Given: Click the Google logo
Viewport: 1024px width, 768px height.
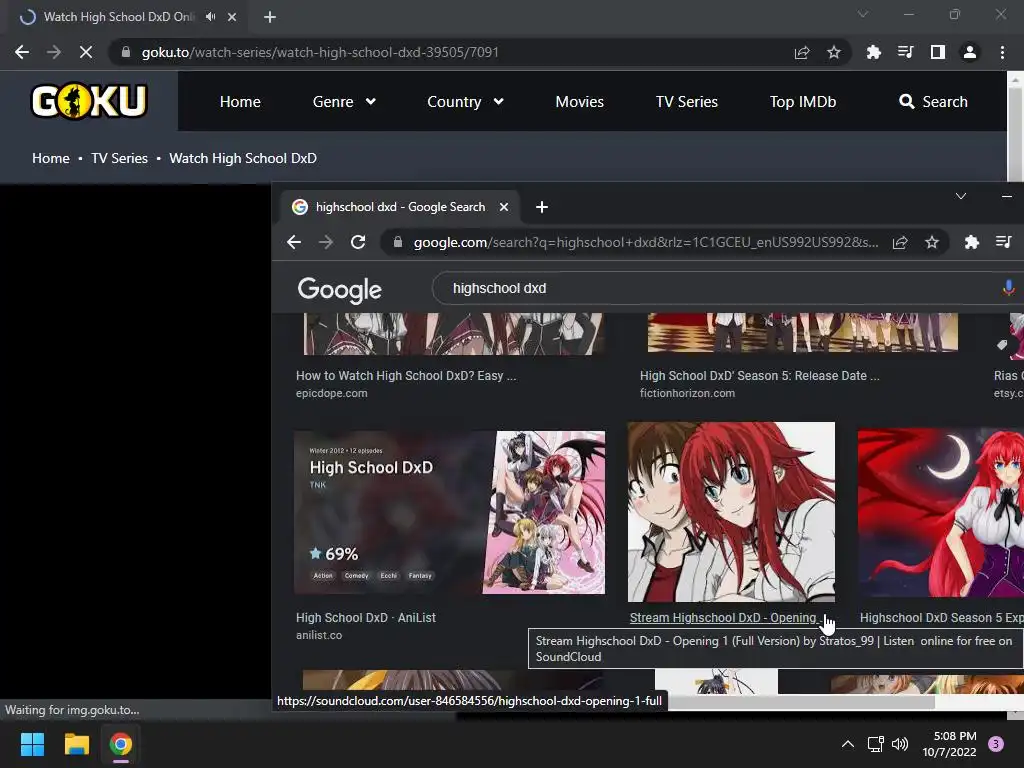Looking at the screenshot, I should 340,289.
